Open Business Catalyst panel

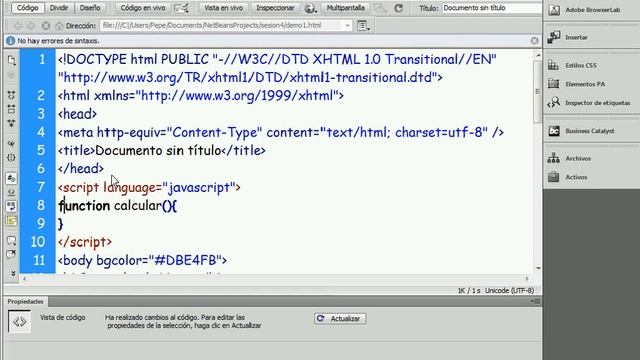(590, 131)
